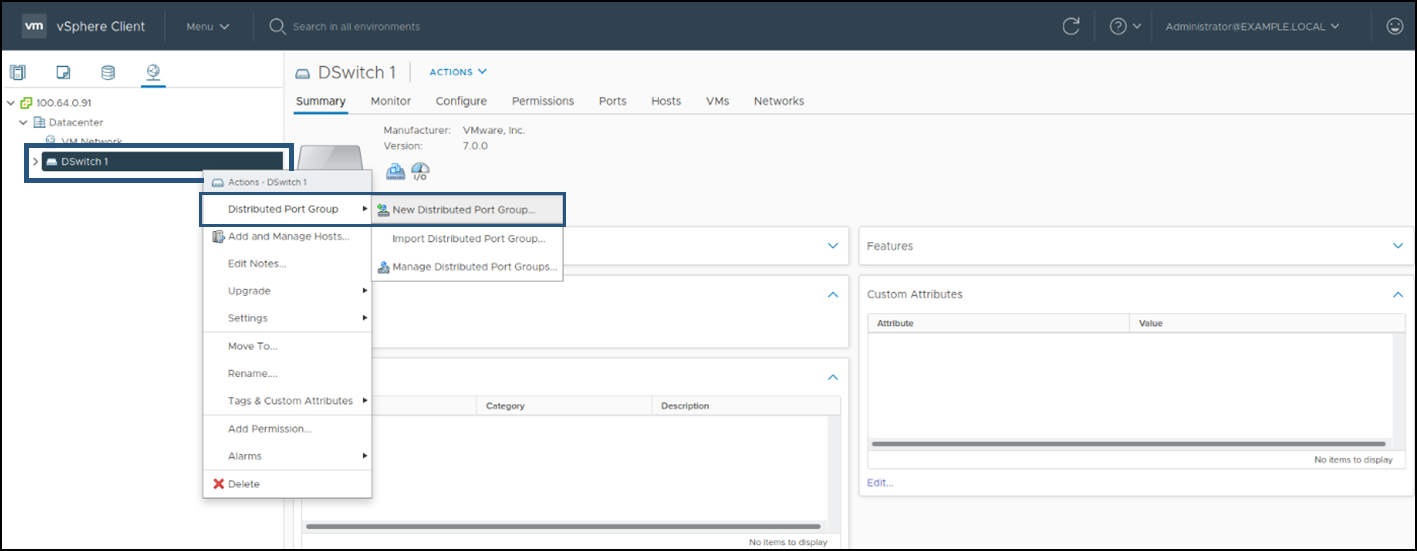Viewport: 1417px width, 551px height.
Task: Open the Distributed Port Group submenu
Action: (287, 209)
